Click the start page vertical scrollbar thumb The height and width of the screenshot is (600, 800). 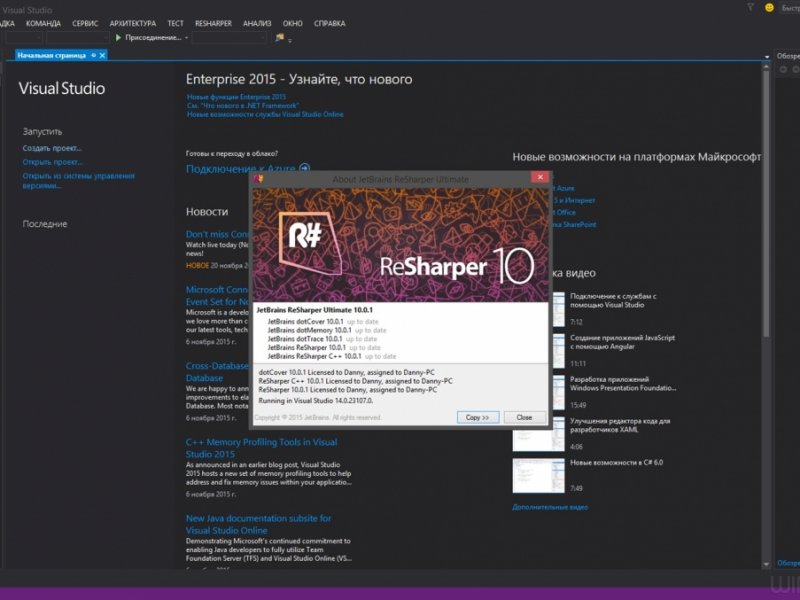[x=766, y=204]
